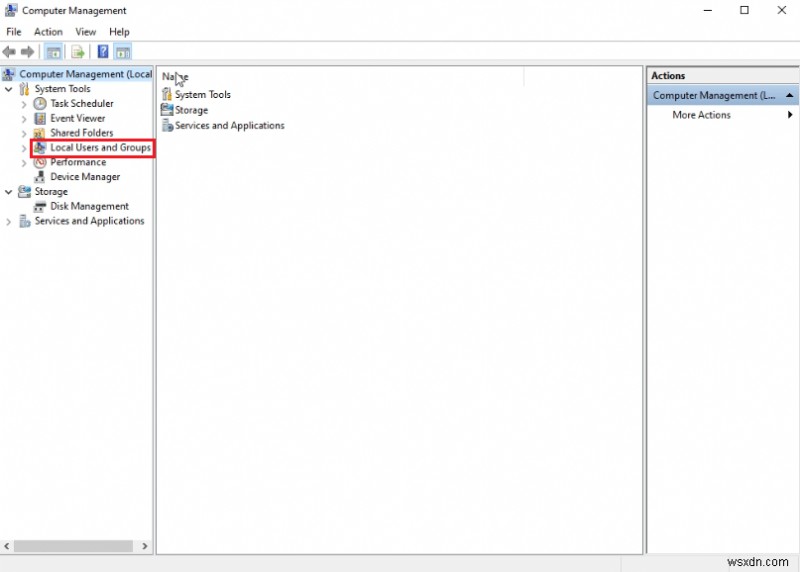The image size is (800, 572).
Task: Click the Shared Folders icon
Action: click(40, 133)
